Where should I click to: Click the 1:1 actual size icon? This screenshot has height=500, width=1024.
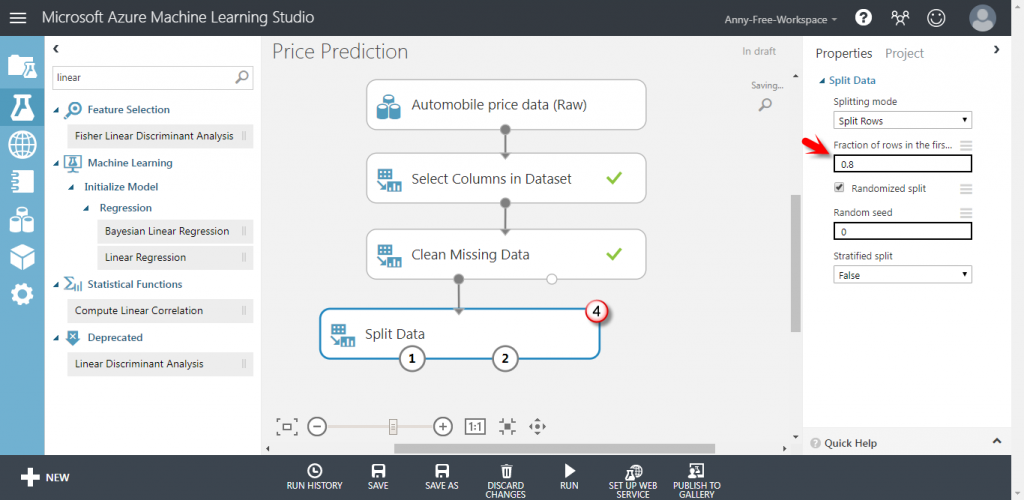[x=475, y=427]
